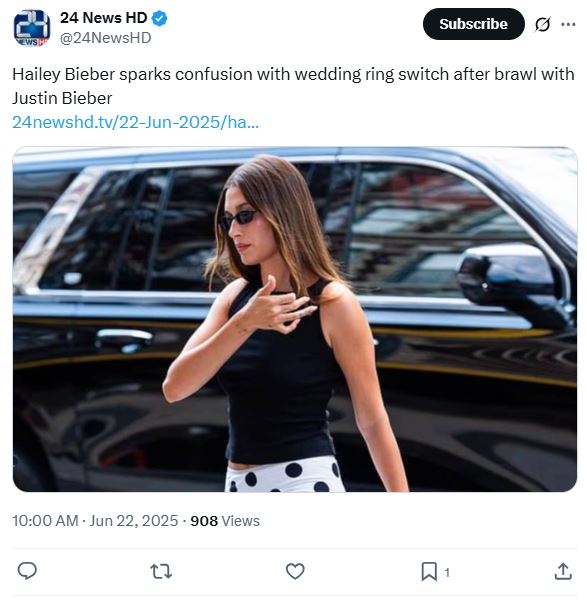Enlarge the Hailey Bieber photo
The width and height of the screenshot is (587, 604).
click(295, 319)
